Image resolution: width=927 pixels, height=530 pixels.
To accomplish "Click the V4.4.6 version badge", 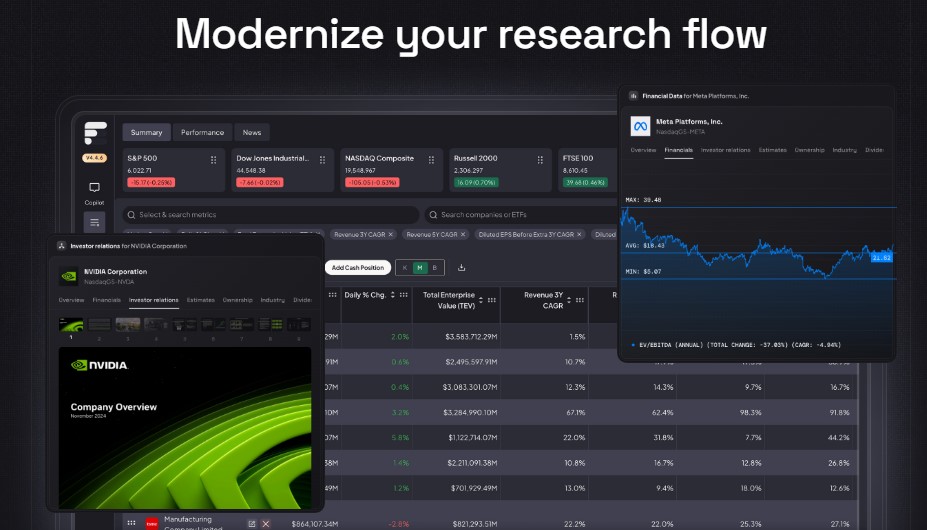I will tap(95, 158).
